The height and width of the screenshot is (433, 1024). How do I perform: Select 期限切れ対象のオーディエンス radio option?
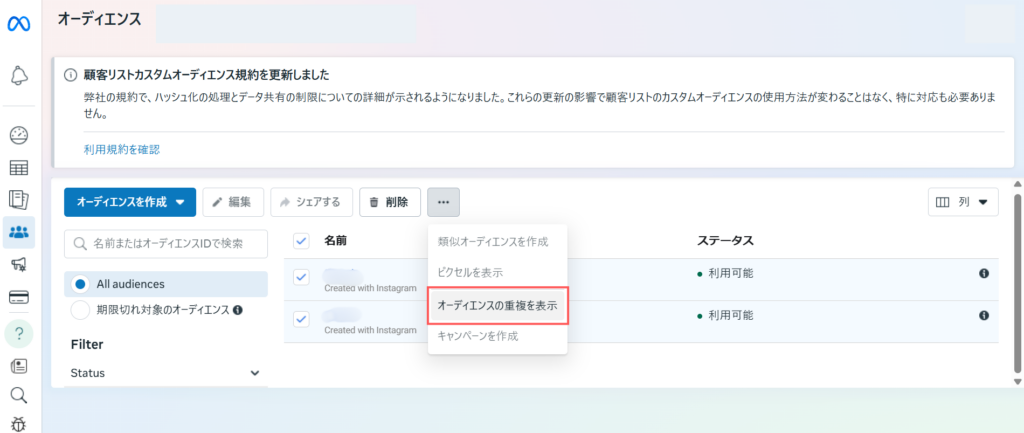point(80,310)
